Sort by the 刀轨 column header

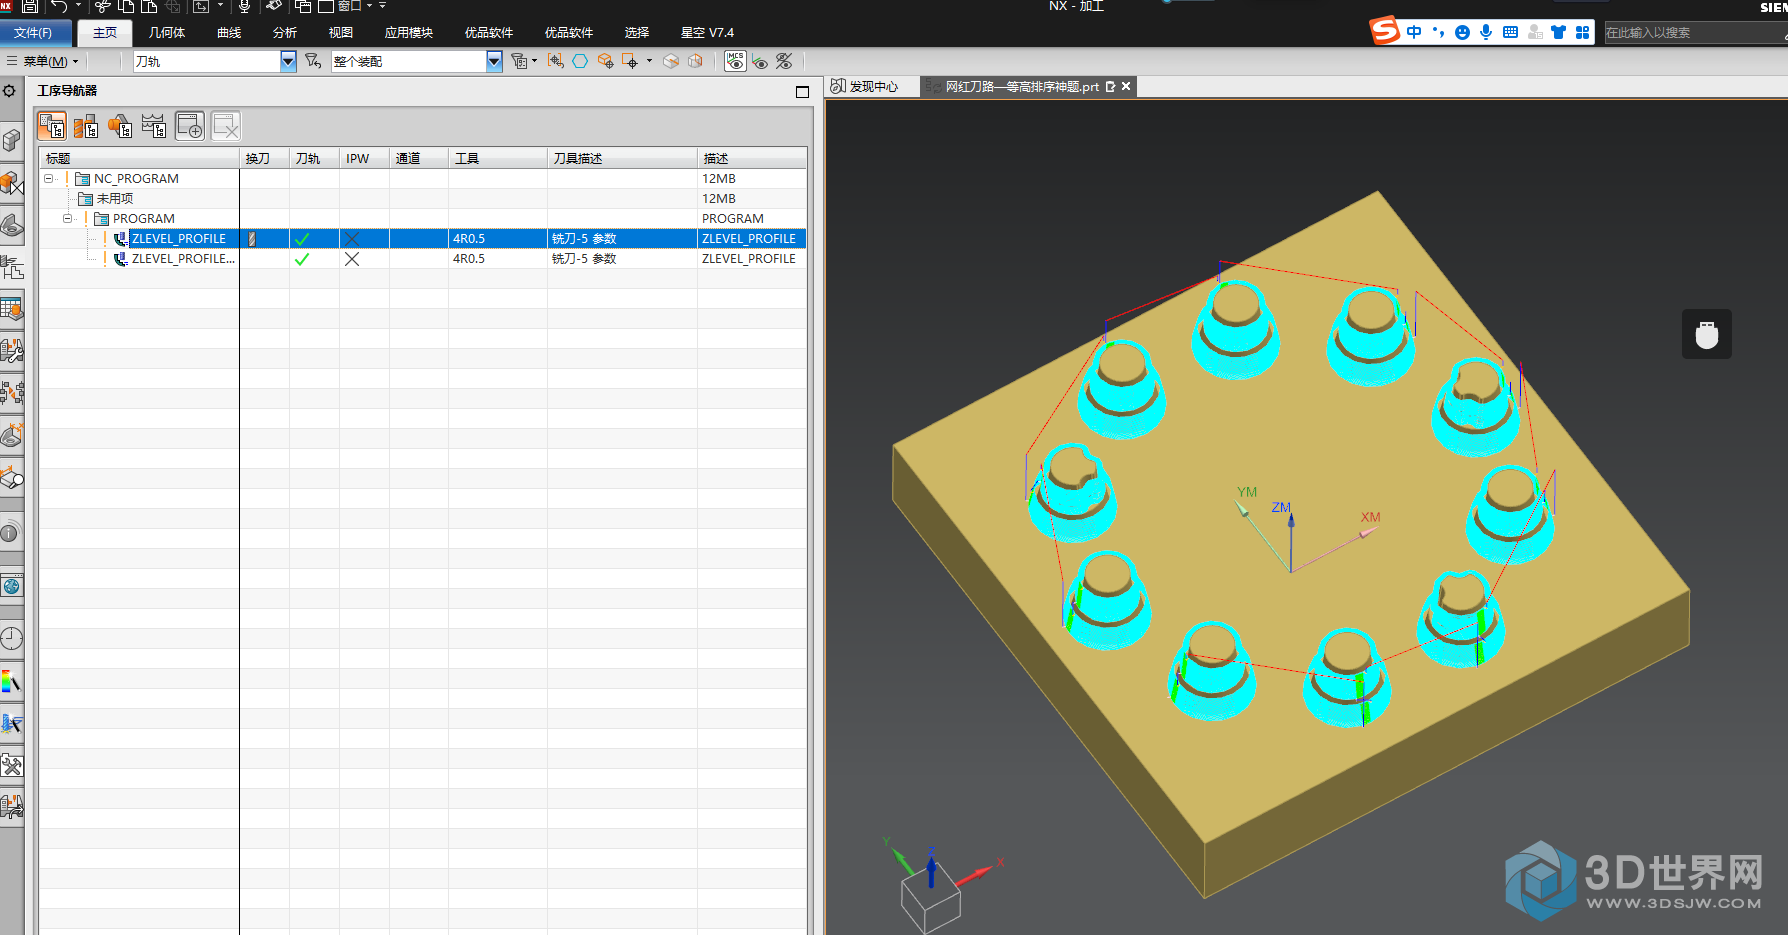point(314,158)
